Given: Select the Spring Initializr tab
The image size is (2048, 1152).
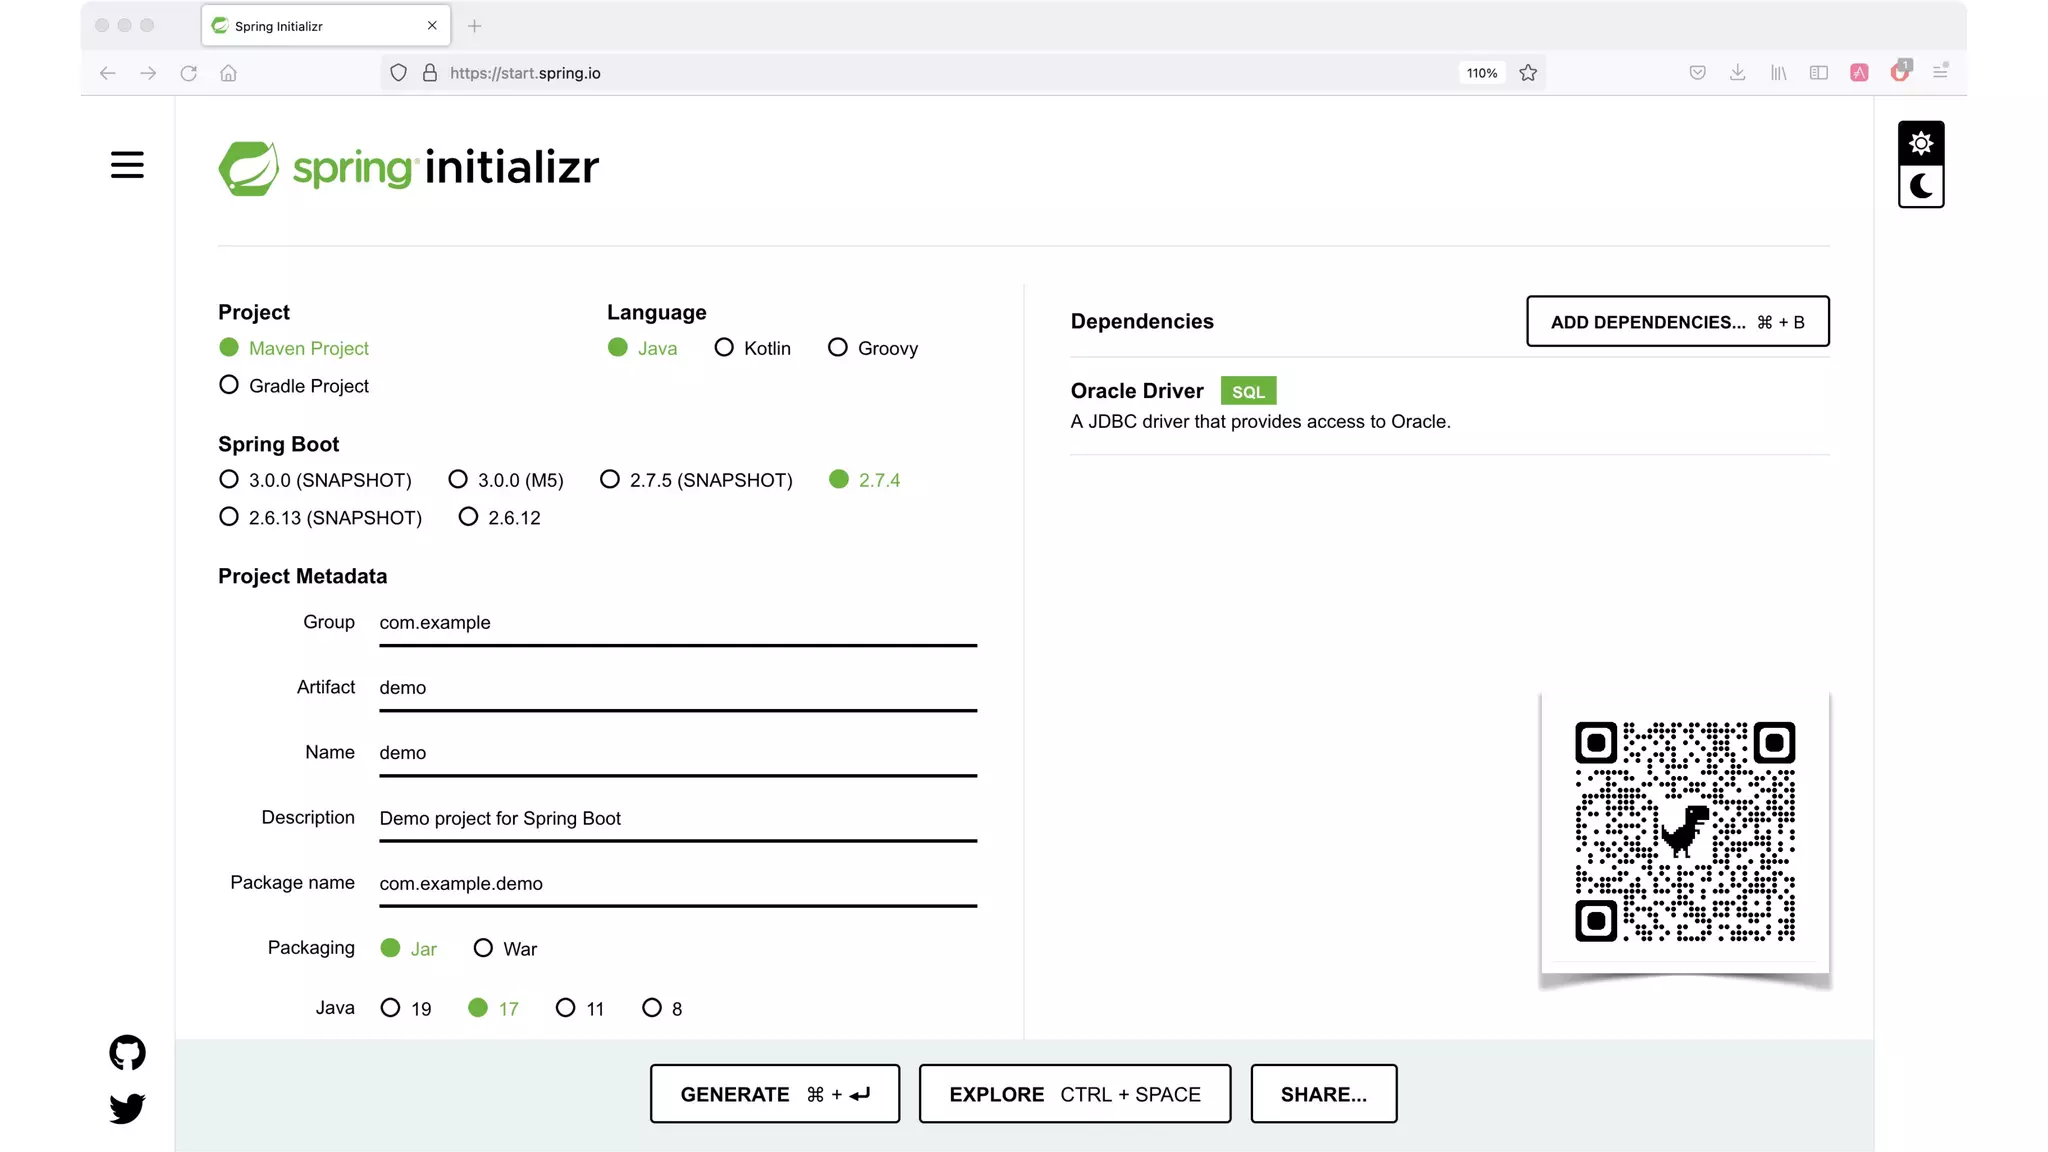Looking at the screenshot, I should 326,26.
